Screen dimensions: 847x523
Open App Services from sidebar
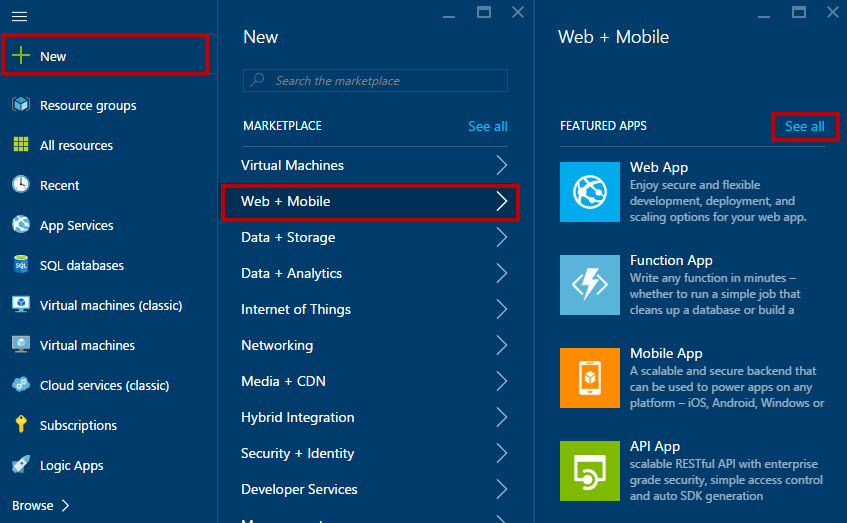pyautogui.click(x=77, y=225)
